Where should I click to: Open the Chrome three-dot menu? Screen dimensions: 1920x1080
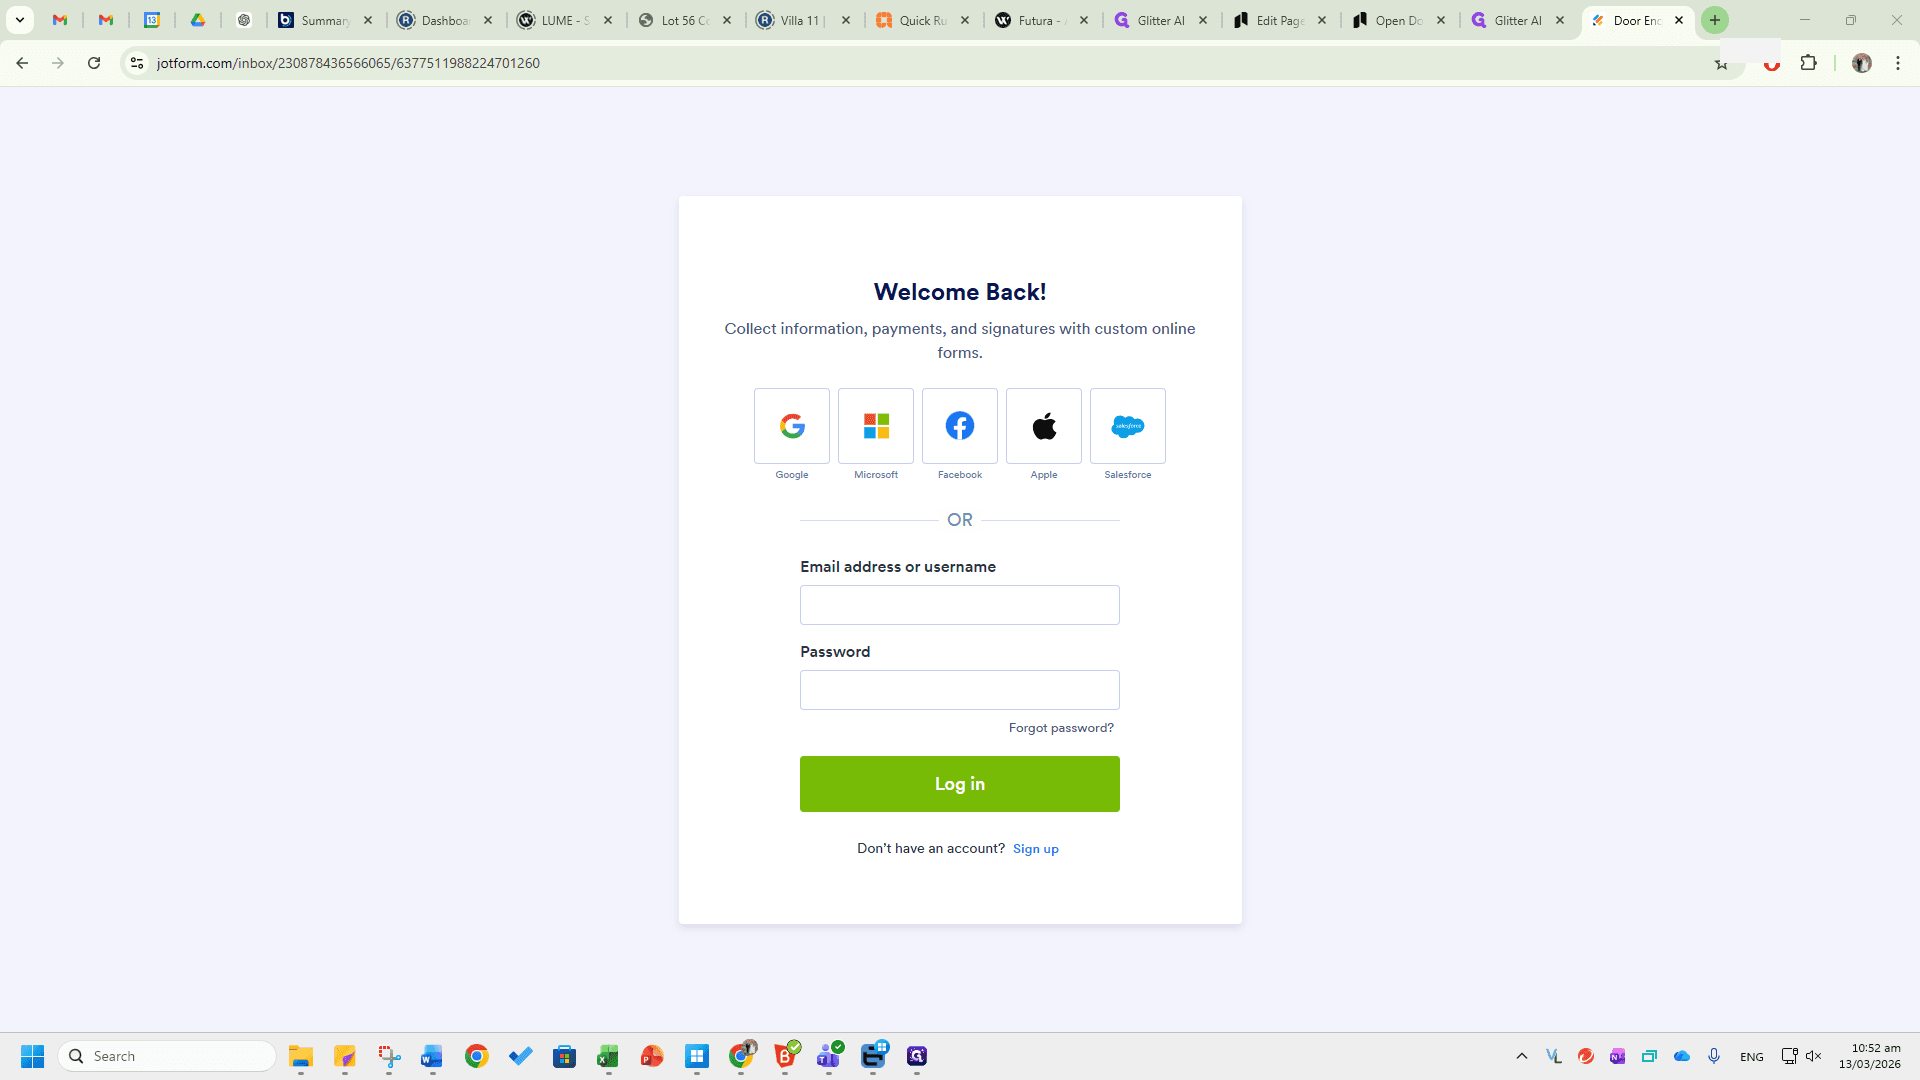[1898, 63]
